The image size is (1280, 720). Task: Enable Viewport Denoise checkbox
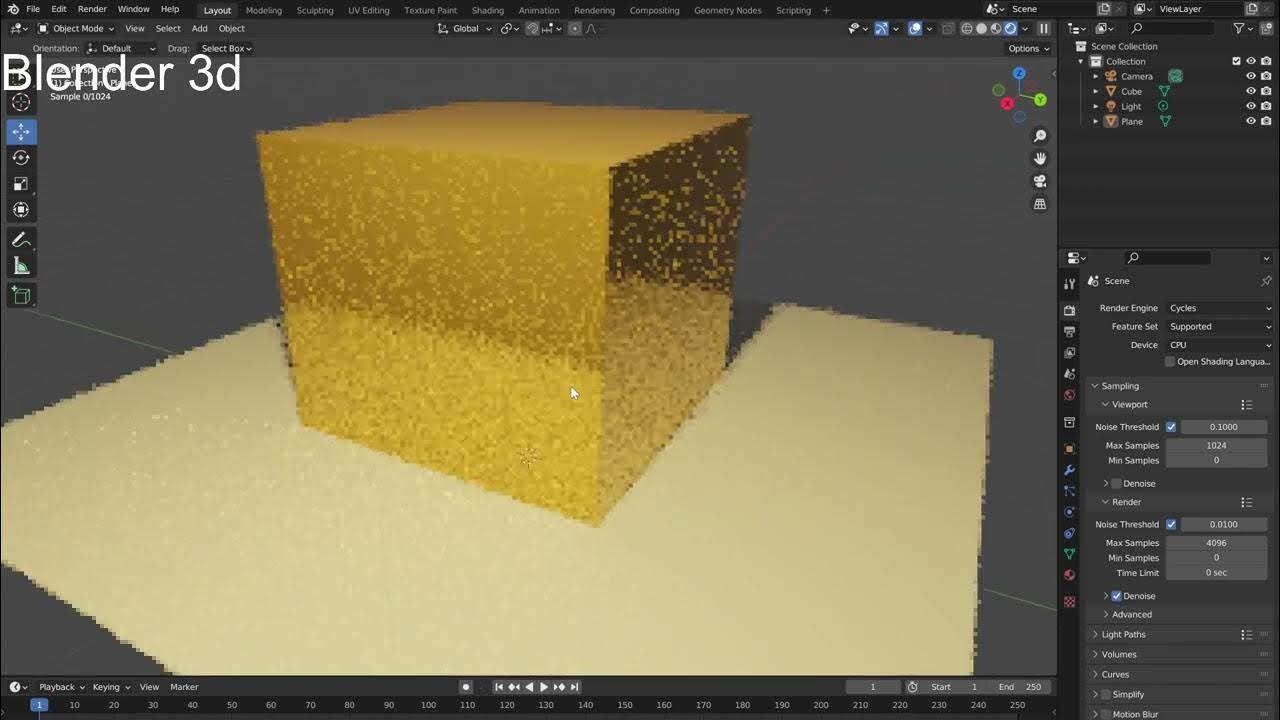1117,483
